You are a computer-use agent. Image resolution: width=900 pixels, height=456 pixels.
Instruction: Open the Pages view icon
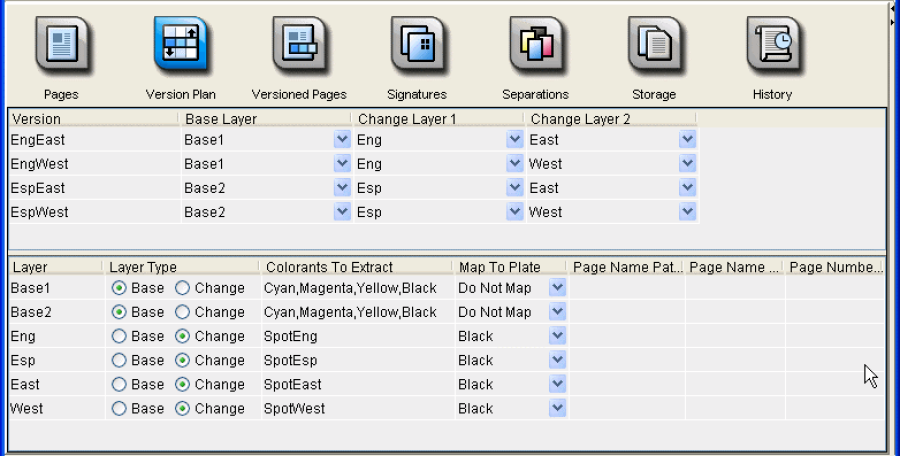(61, 46)
